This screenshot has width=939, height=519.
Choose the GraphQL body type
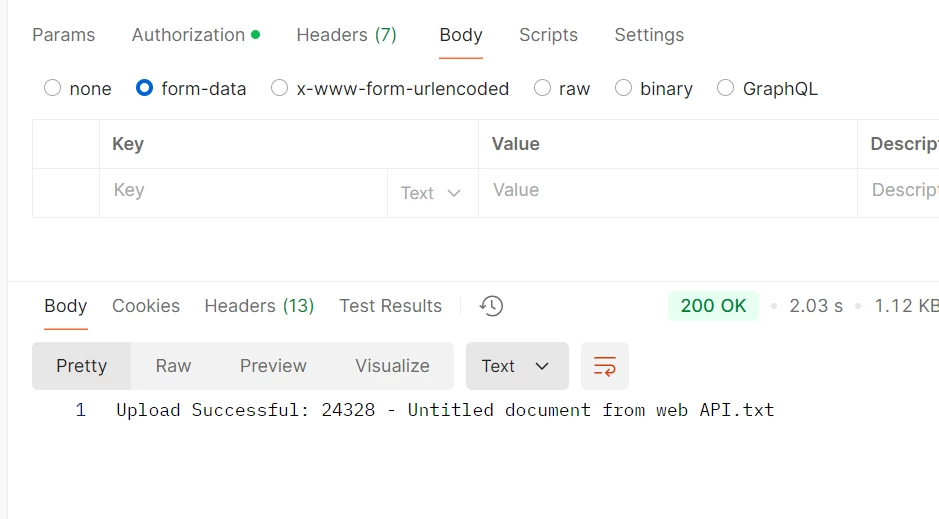click(x=725, y=88)
